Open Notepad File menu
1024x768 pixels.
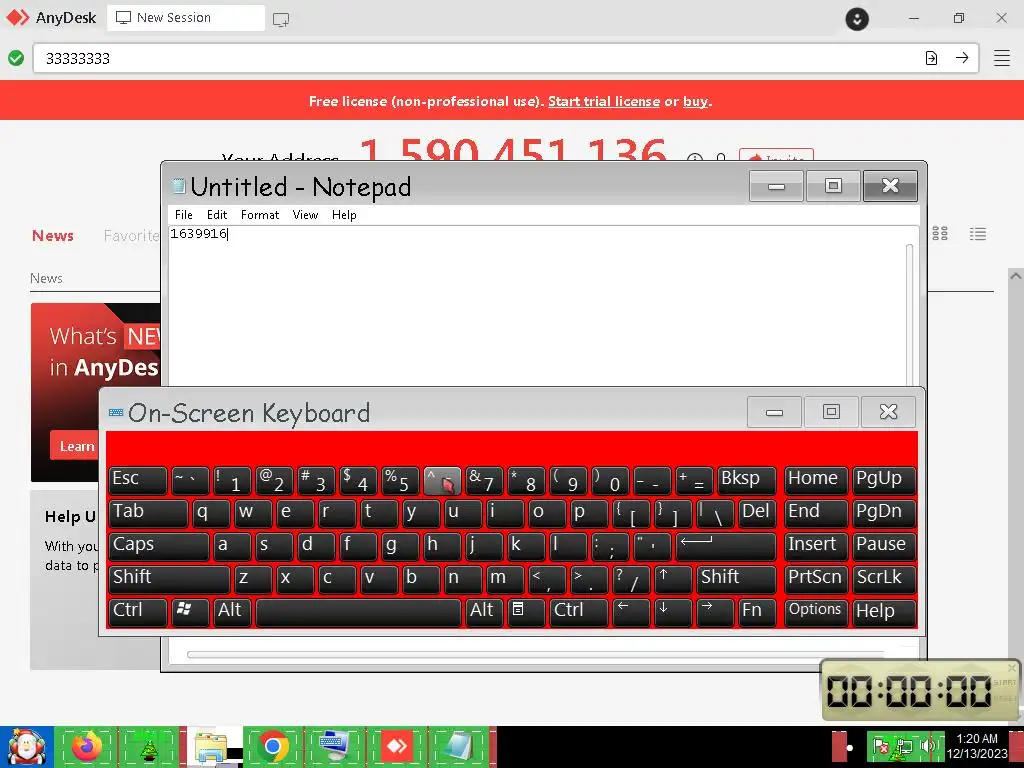[184, 215]
